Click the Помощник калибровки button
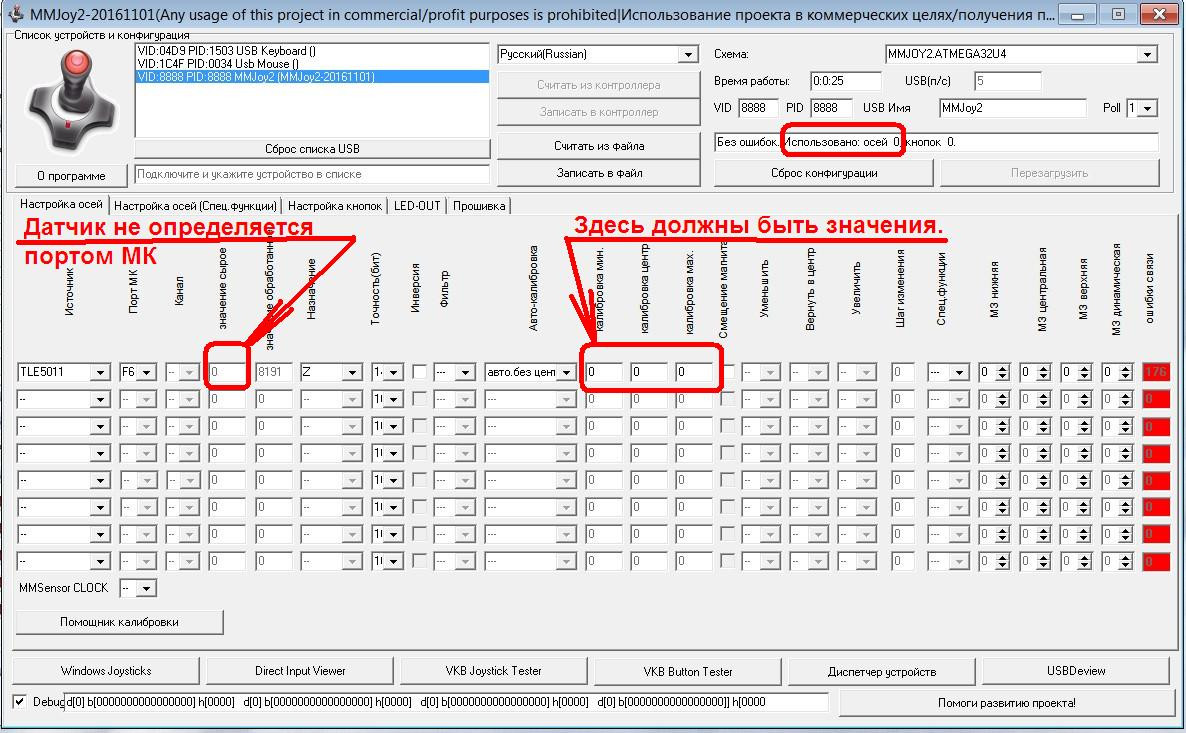This screenshot has height=733, width=1186. tap(120, 622)
